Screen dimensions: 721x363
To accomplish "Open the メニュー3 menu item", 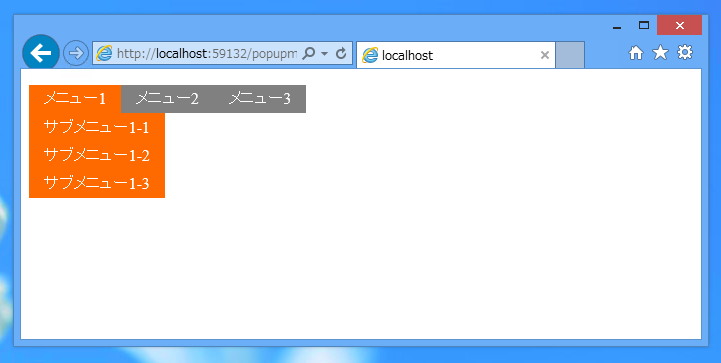I will (x=260, y=98).
